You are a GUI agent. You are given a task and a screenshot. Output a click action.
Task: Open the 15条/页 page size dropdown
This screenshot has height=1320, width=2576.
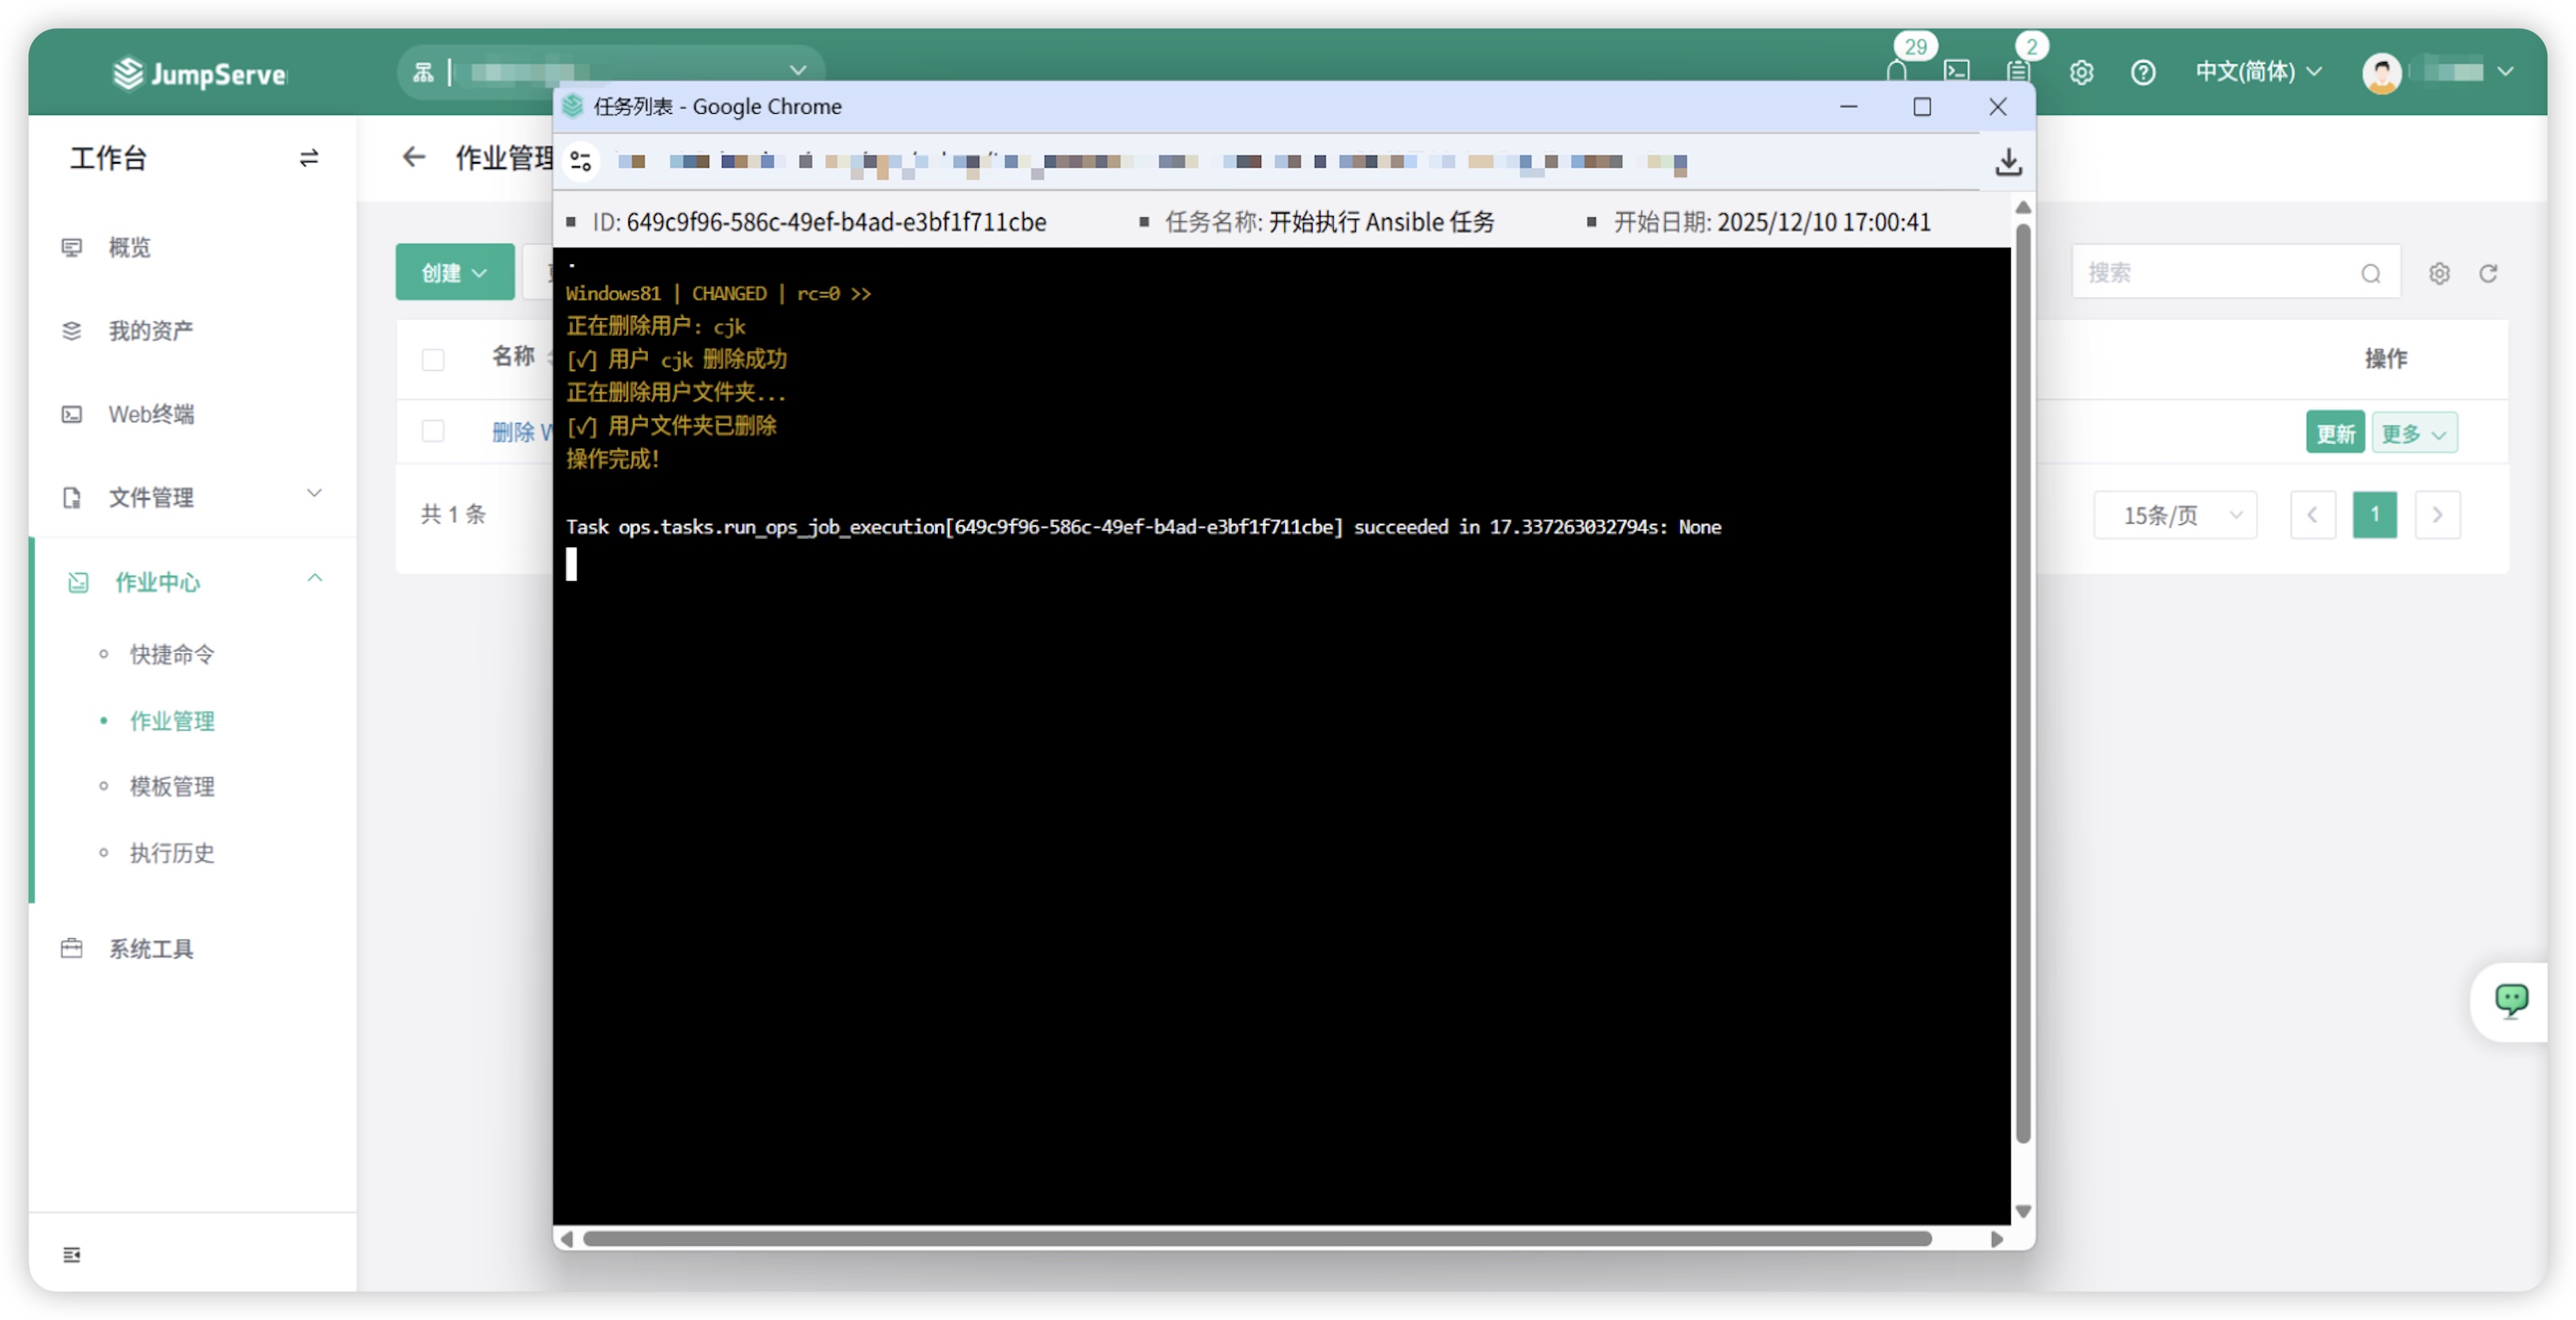click(x=2175, y=515)
